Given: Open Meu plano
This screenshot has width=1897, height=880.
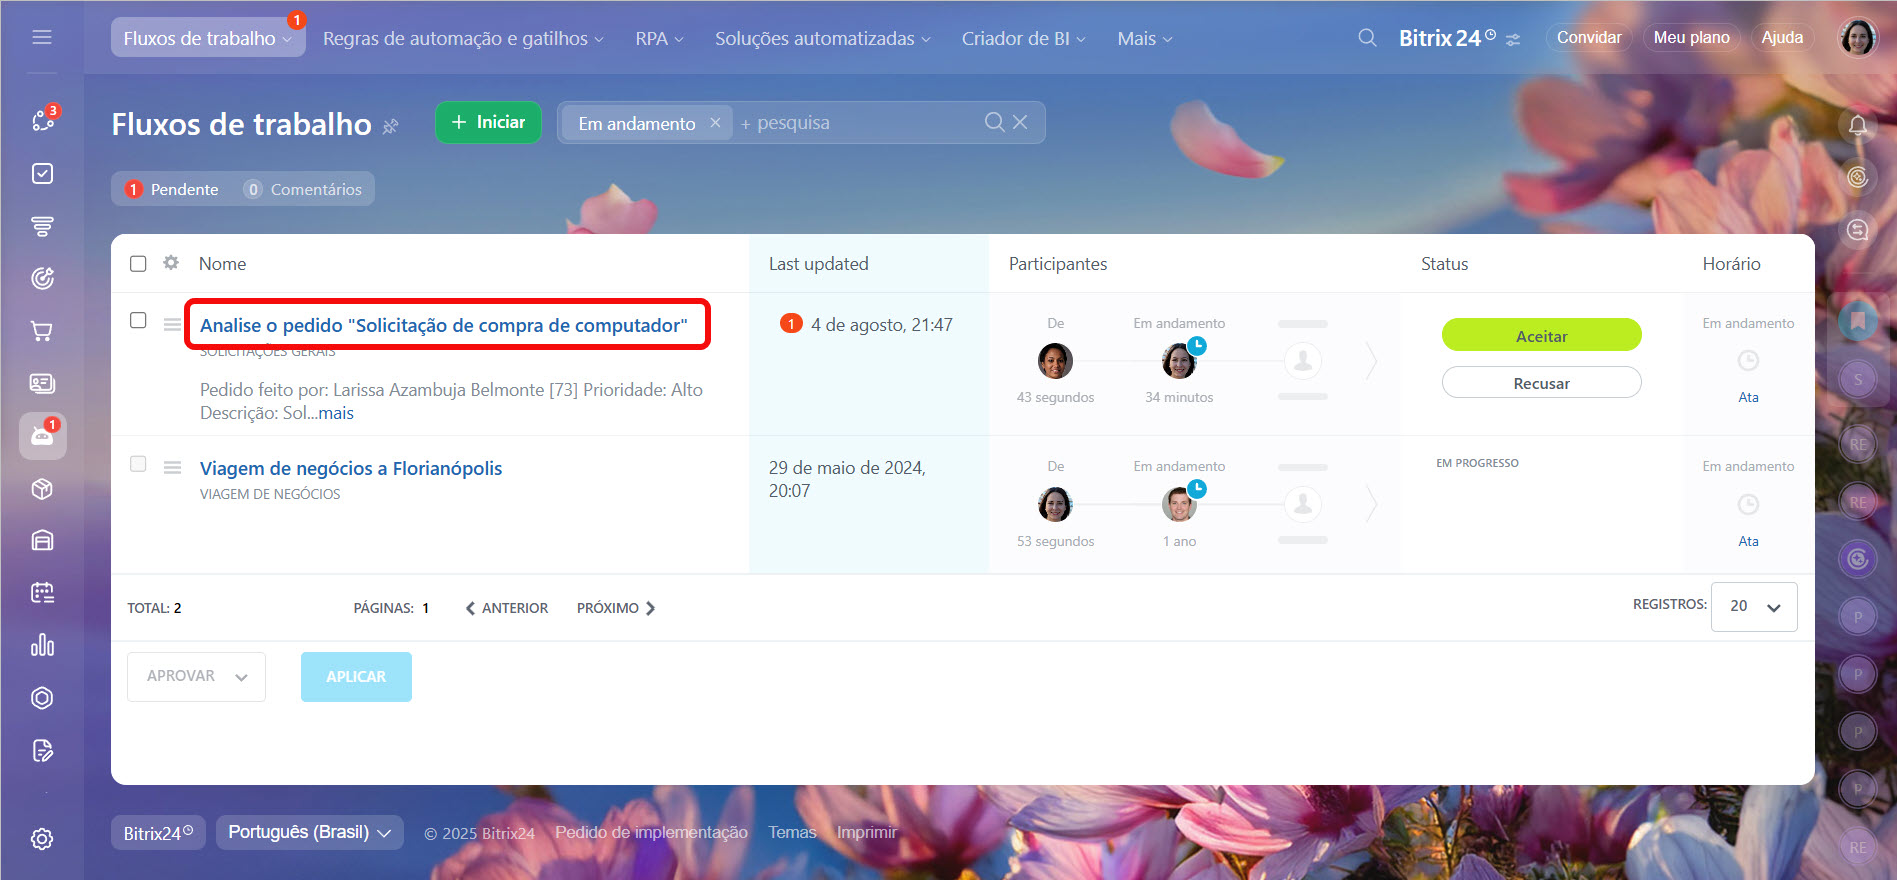Looking at the screenshot, I should pos(1691,38).
